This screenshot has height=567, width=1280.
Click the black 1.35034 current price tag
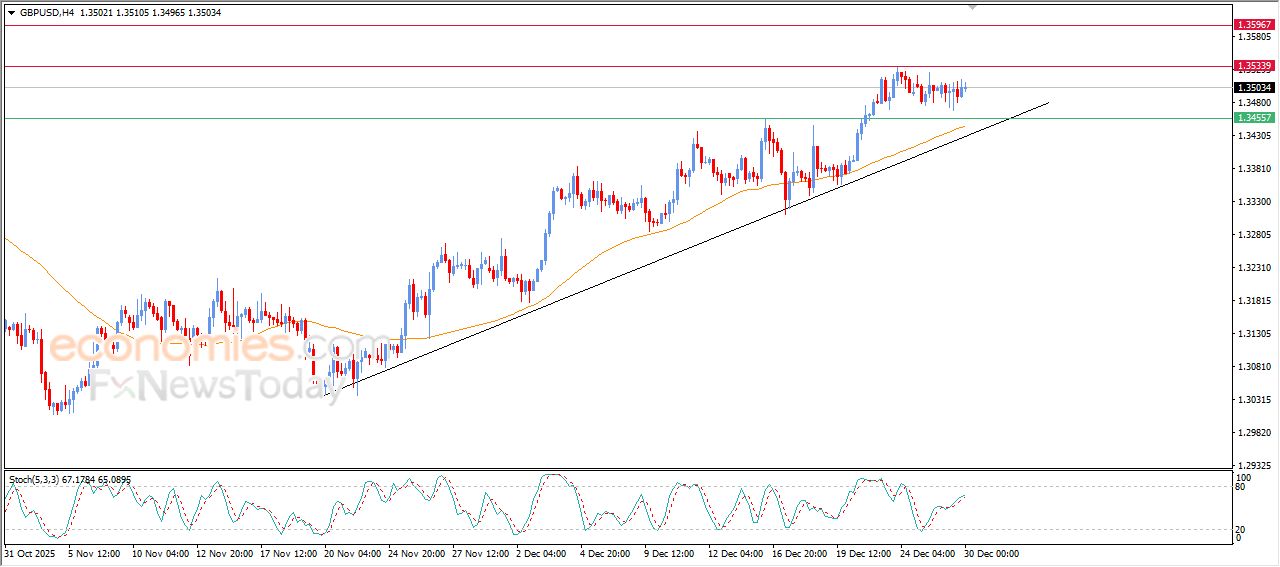click(x=1254, y=87)
